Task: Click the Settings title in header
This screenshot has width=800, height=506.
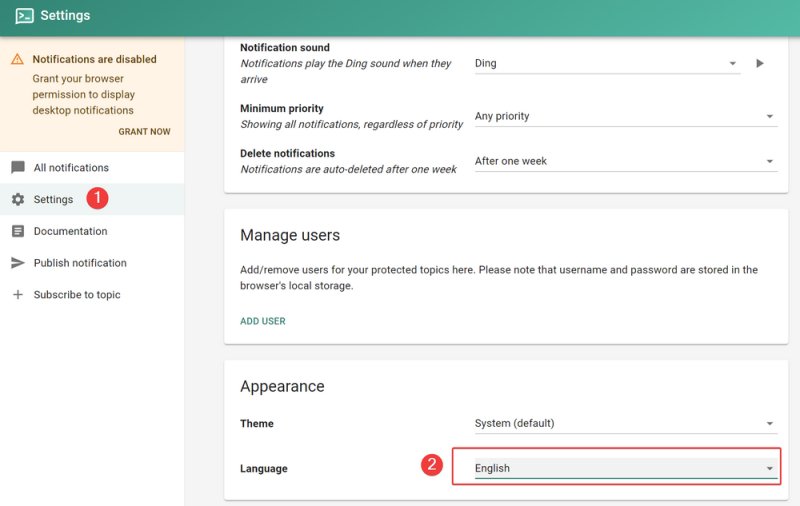Action: 65,16
